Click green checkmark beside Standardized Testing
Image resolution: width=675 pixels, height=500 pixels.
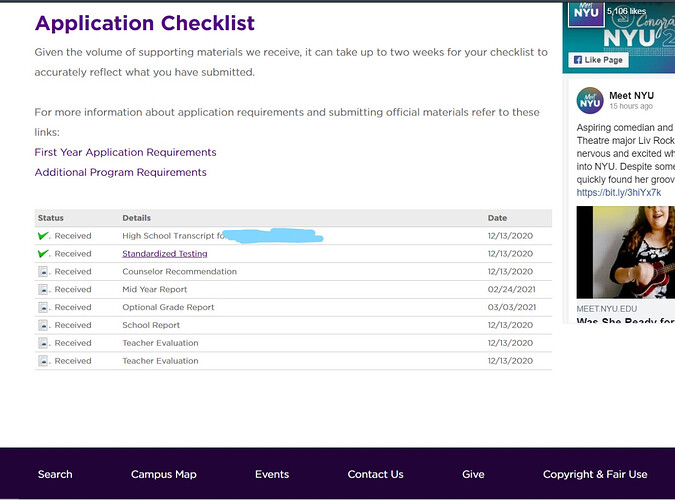[43, 254]
